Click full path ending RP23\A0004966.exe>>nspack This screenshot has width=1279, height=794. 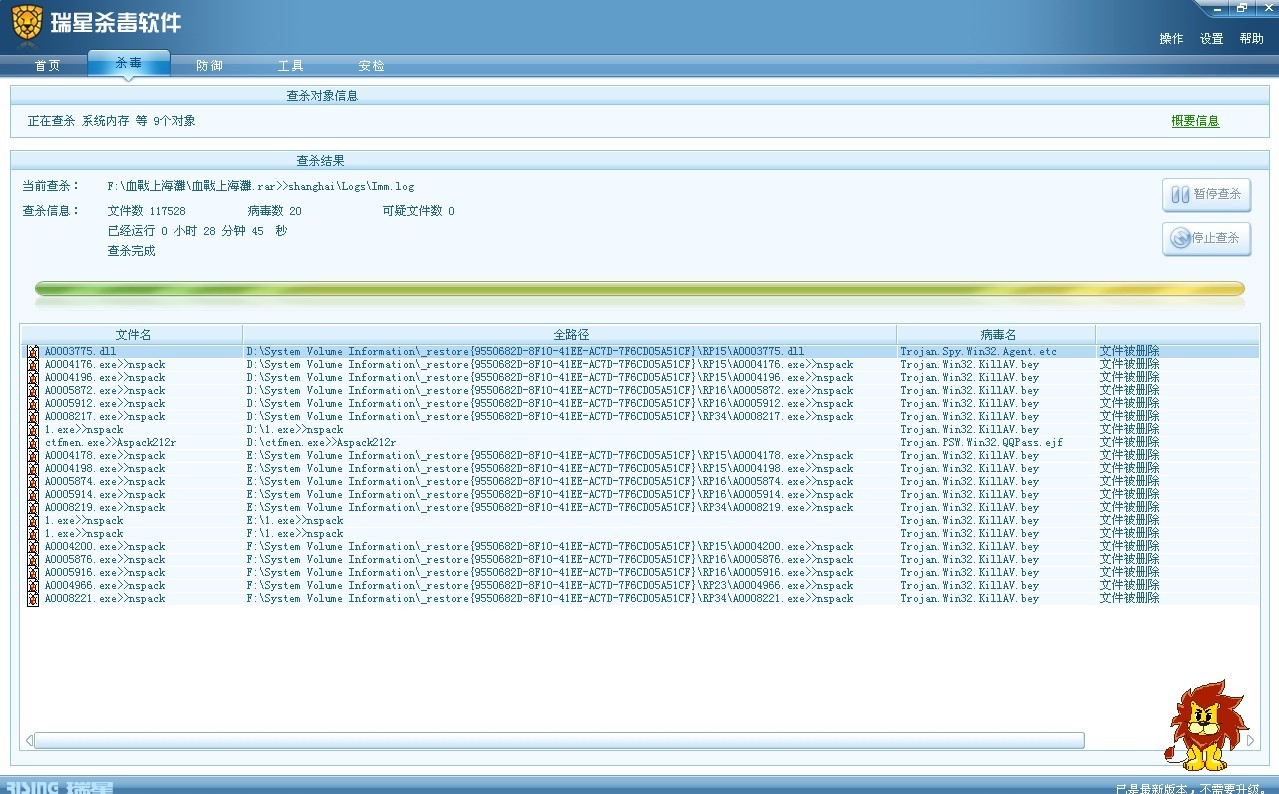click(x=550, y=586)
